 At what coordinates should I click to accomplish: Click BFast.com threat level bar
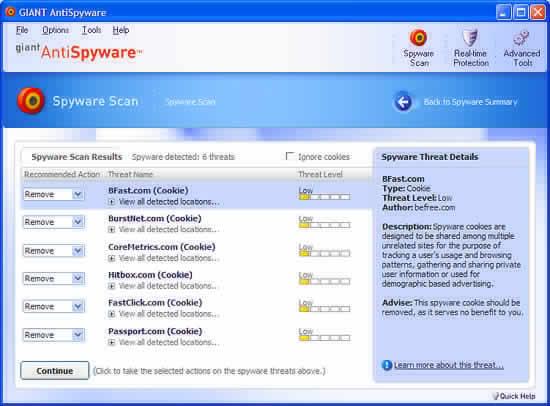[x=324, y=197]
